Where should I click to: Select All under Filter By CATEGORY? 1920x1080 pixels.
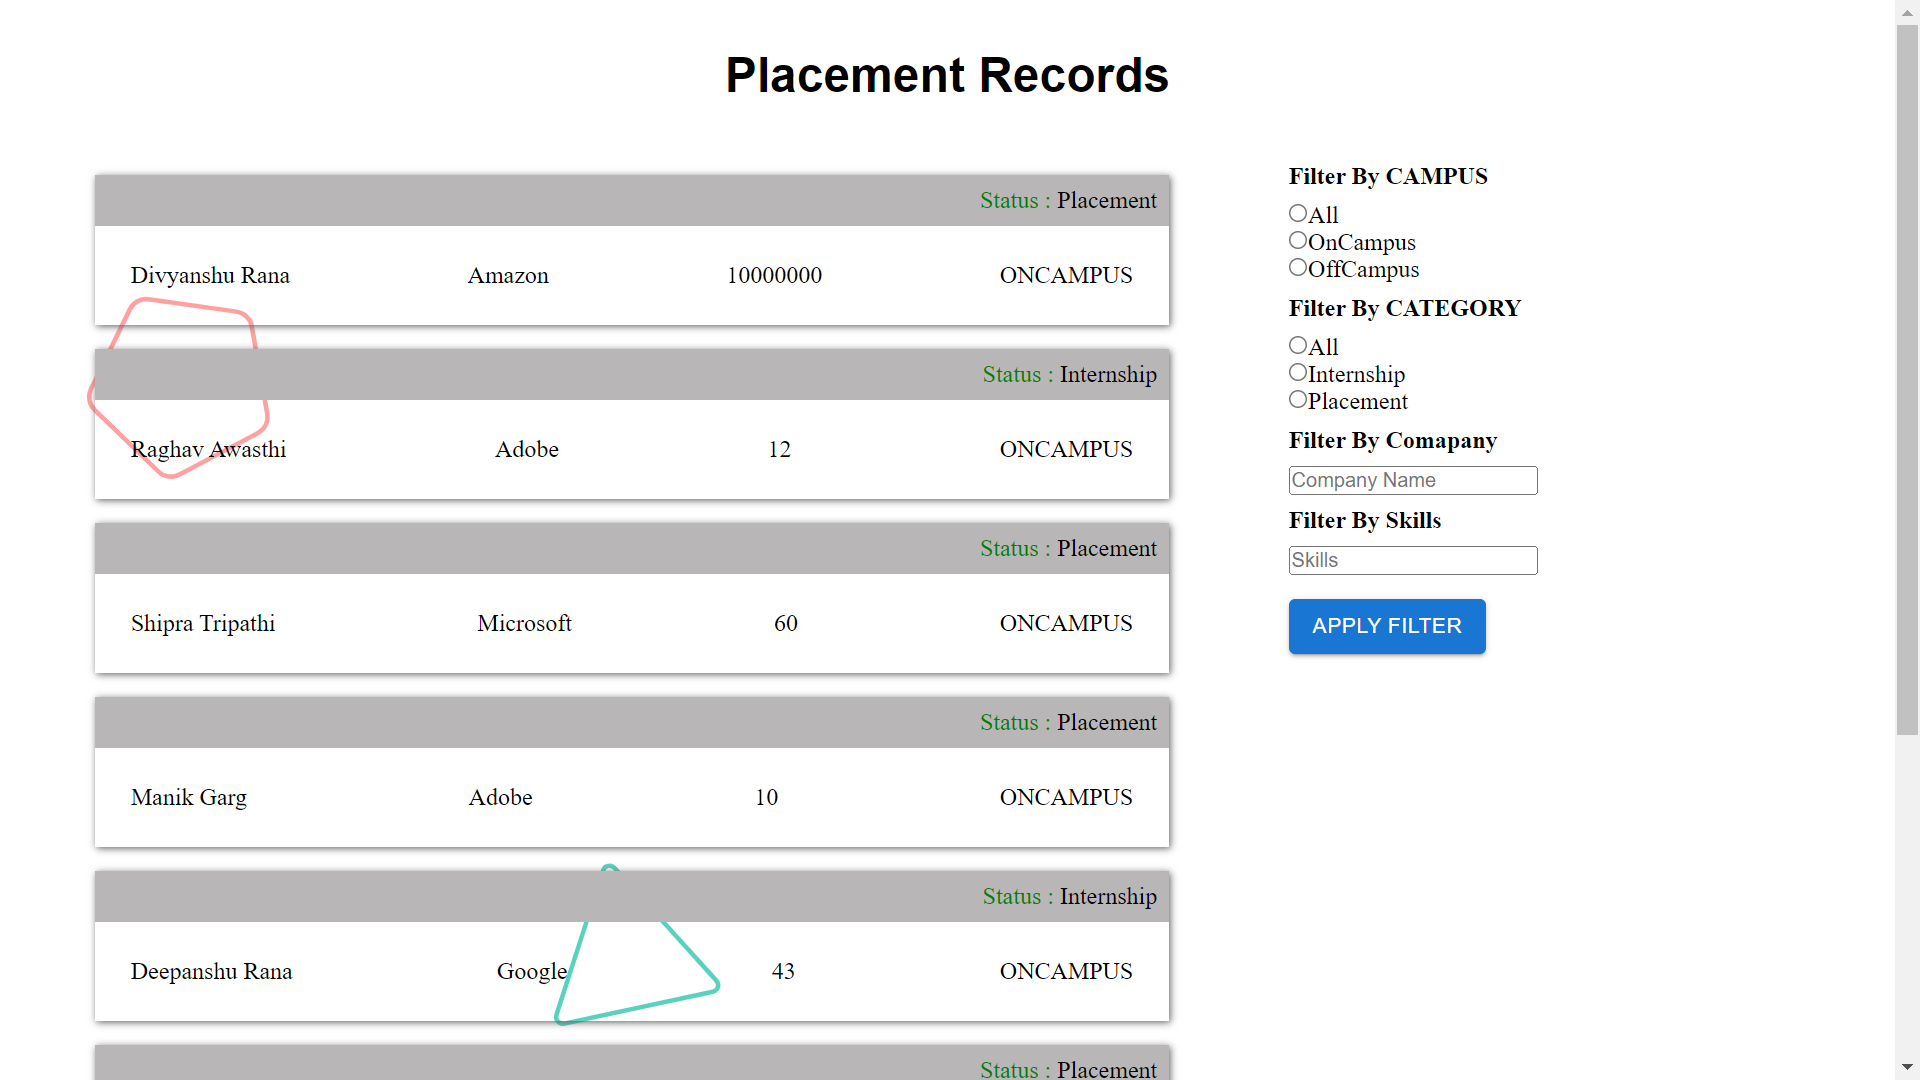[1298, 345]
